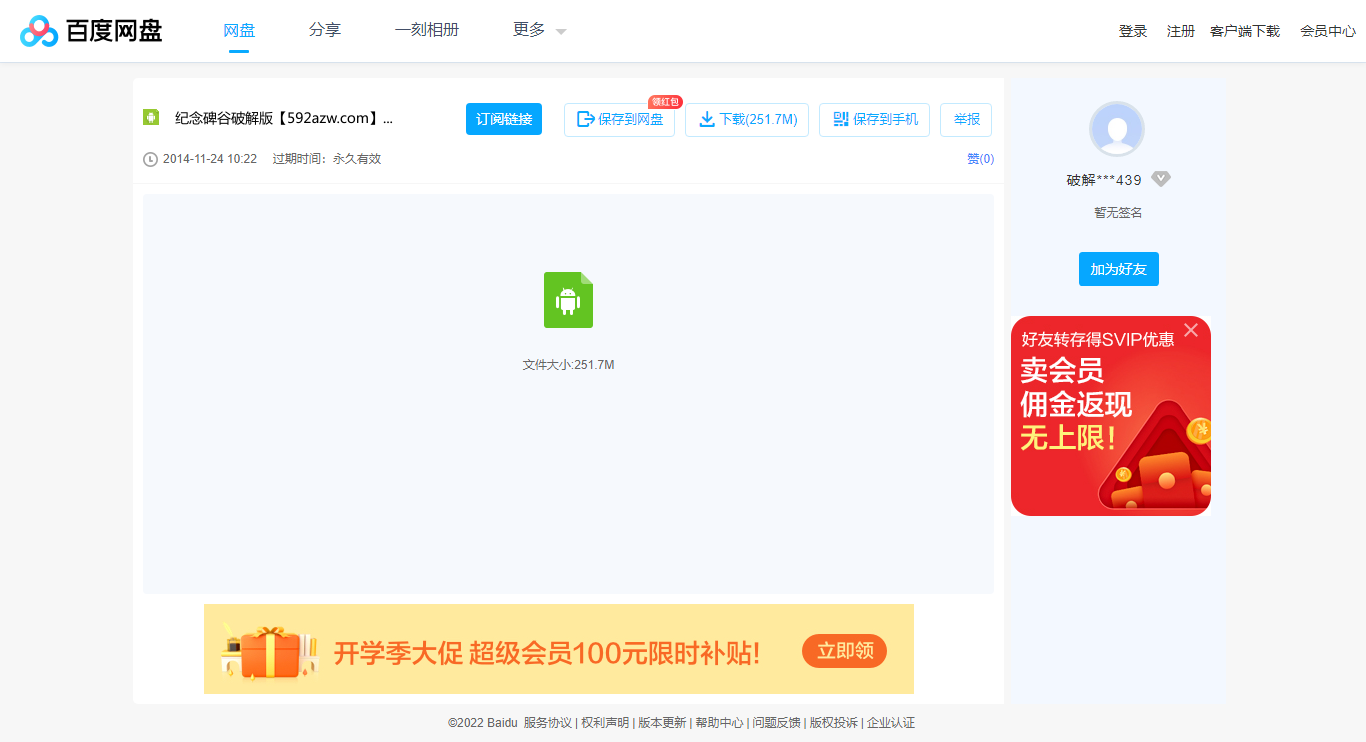Screen dimensions: 1366x742
Task: Select the clock icon beside the upload date
Action: tap(150, 158)
